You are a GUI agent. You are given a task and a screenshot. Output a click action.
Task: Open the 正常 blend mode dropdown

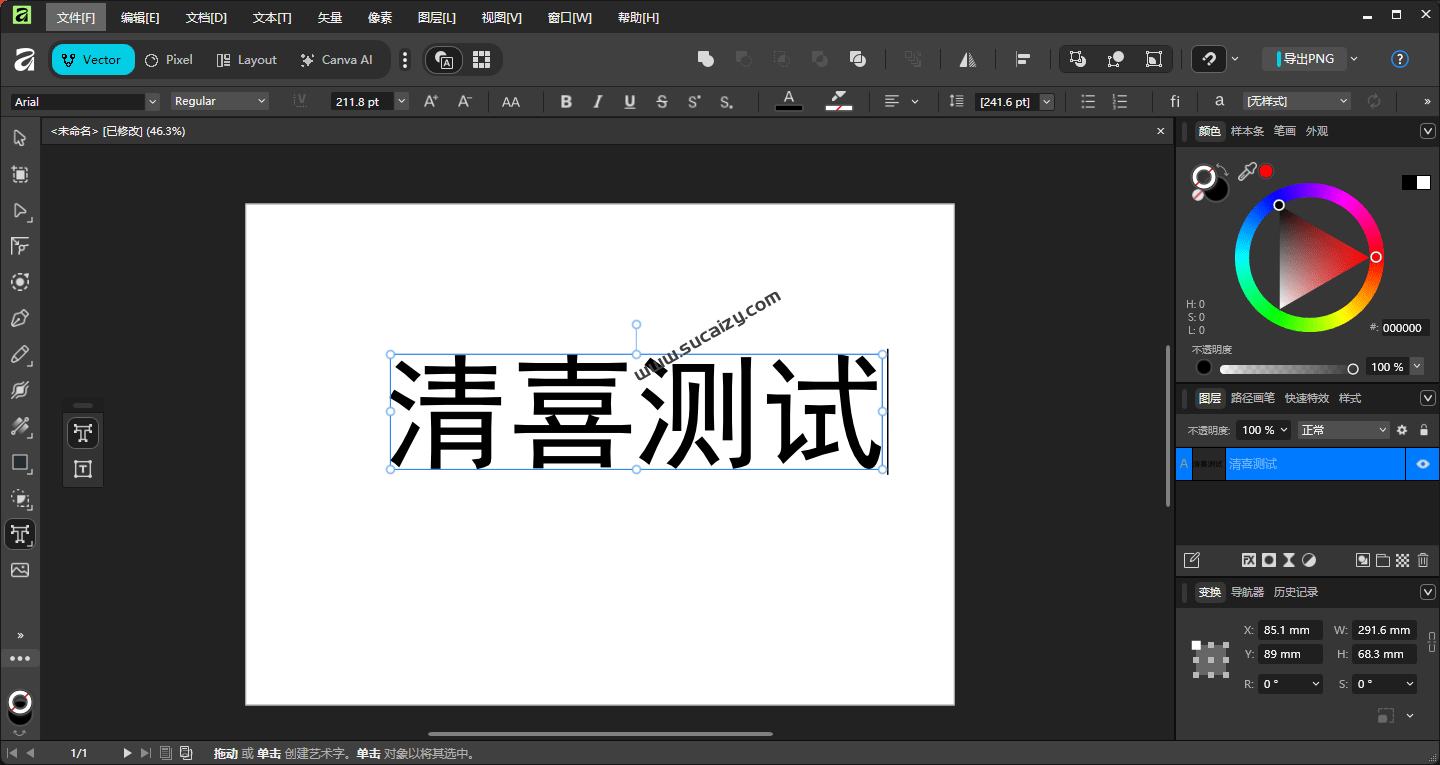pos(1342,429)
